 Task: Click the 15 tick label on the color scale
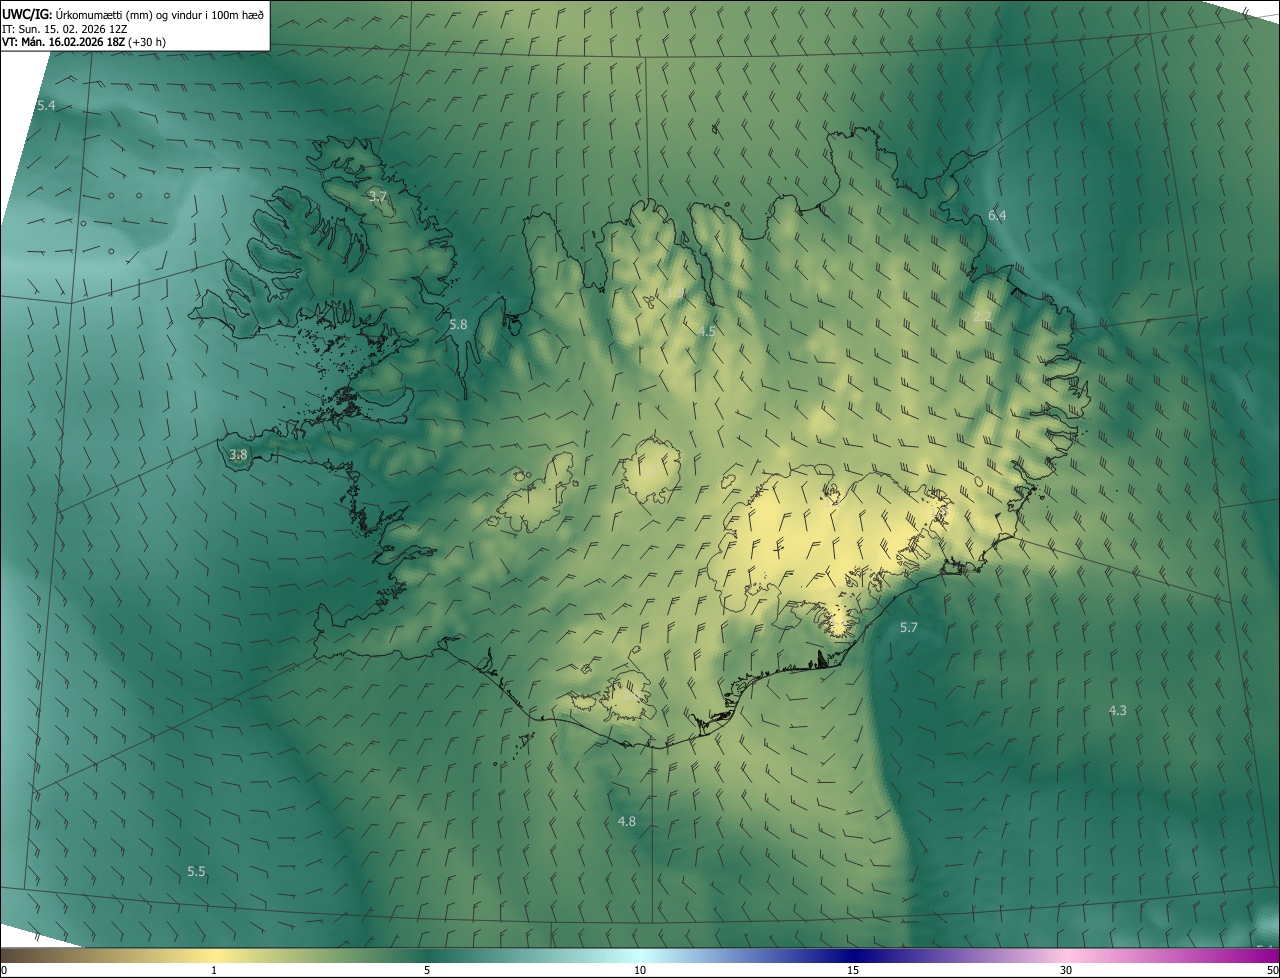tap(853, 970)
